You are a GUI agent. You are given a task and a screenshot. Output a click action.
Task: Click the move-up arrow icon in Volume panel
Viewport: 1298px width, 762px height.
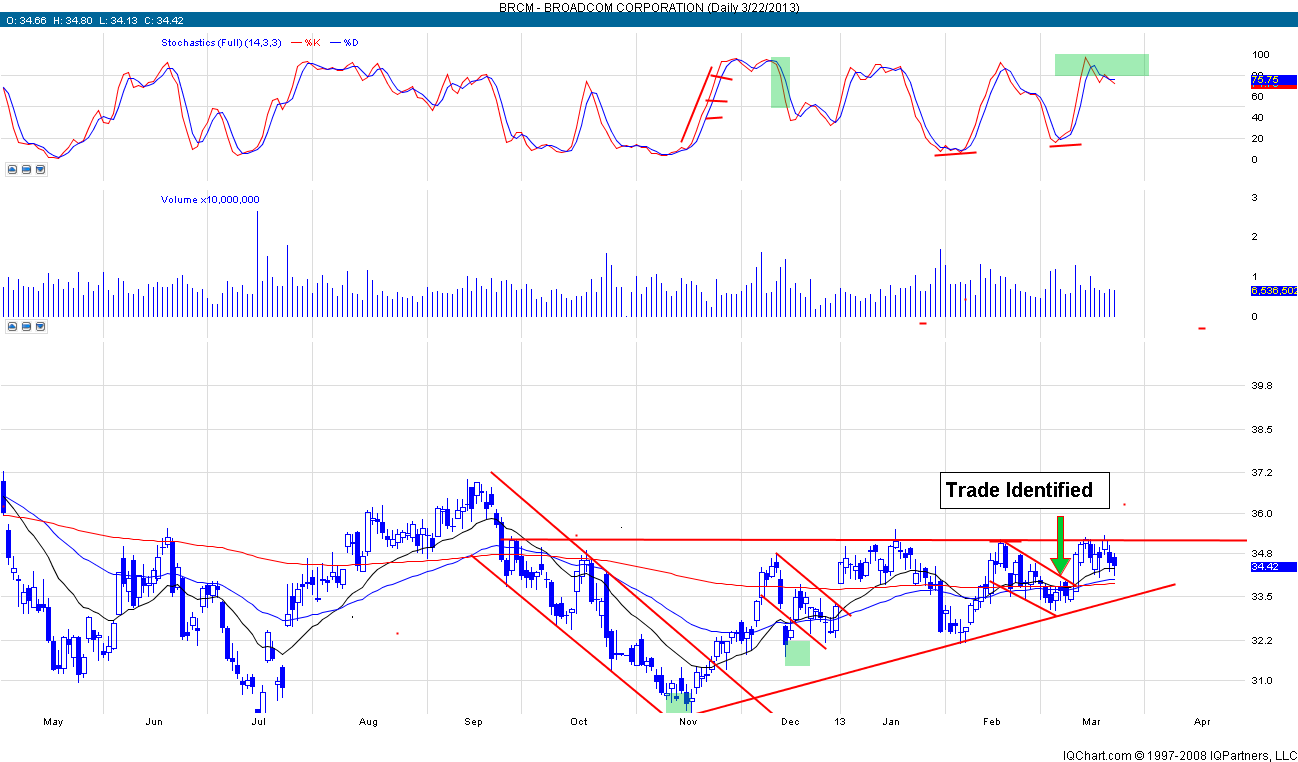[x=13, y=326]
